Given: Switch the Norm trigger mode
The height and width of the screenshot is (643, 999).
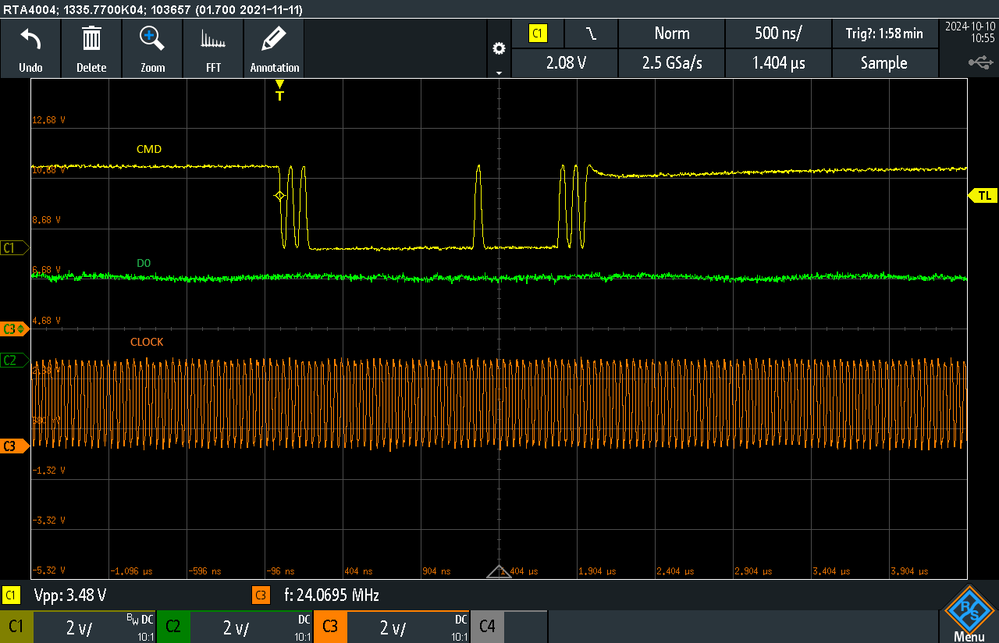Looking at the screenshot, I should [672, 34].
